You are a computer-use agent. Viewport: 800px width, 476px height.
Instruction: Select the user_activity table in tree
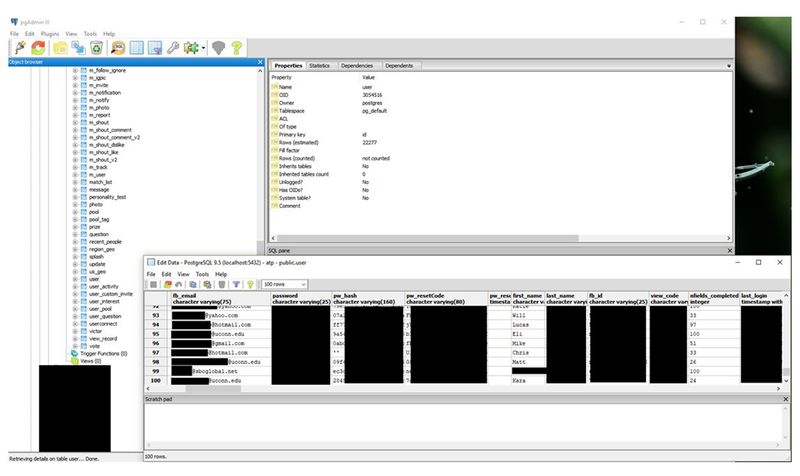pyautogui.click(x=103, y=285)
